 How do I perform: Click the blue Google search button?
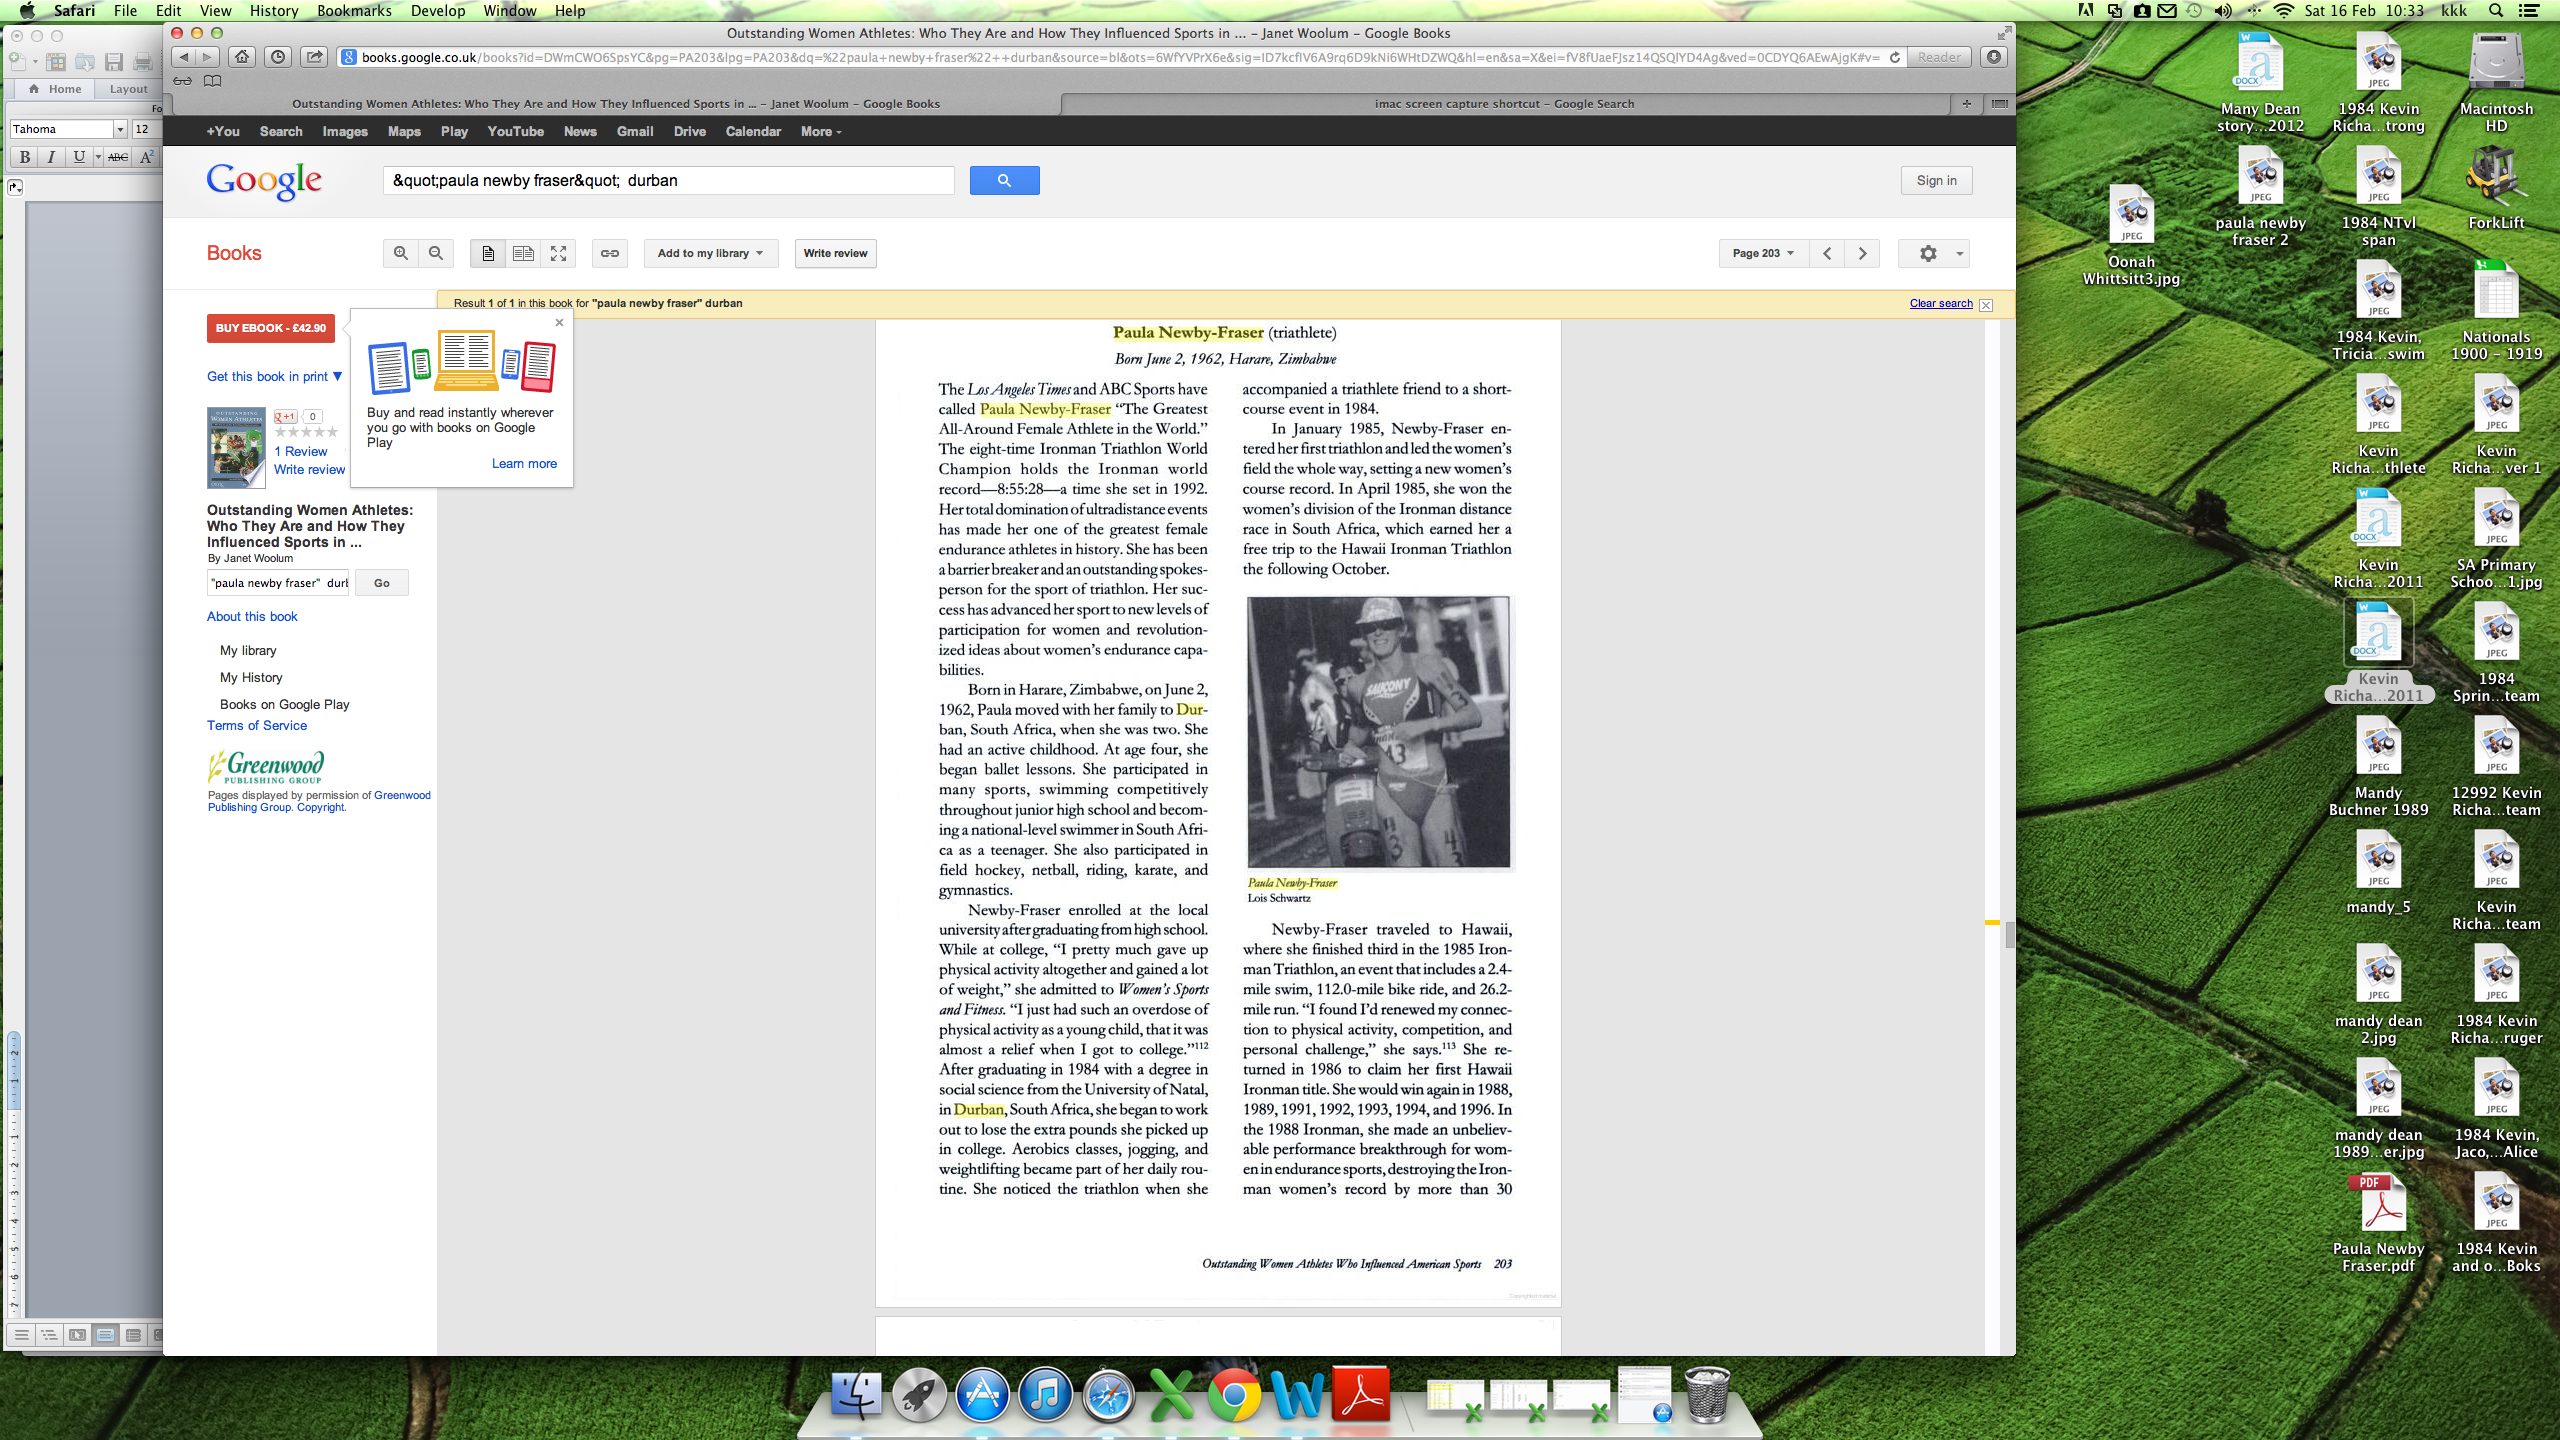(1004, 180)
